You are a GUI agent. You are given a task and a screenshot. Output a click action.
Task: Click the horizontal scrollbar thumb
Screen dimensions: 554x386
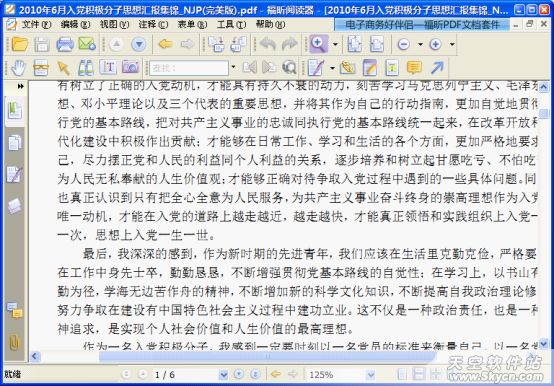(x=267, y=356)
